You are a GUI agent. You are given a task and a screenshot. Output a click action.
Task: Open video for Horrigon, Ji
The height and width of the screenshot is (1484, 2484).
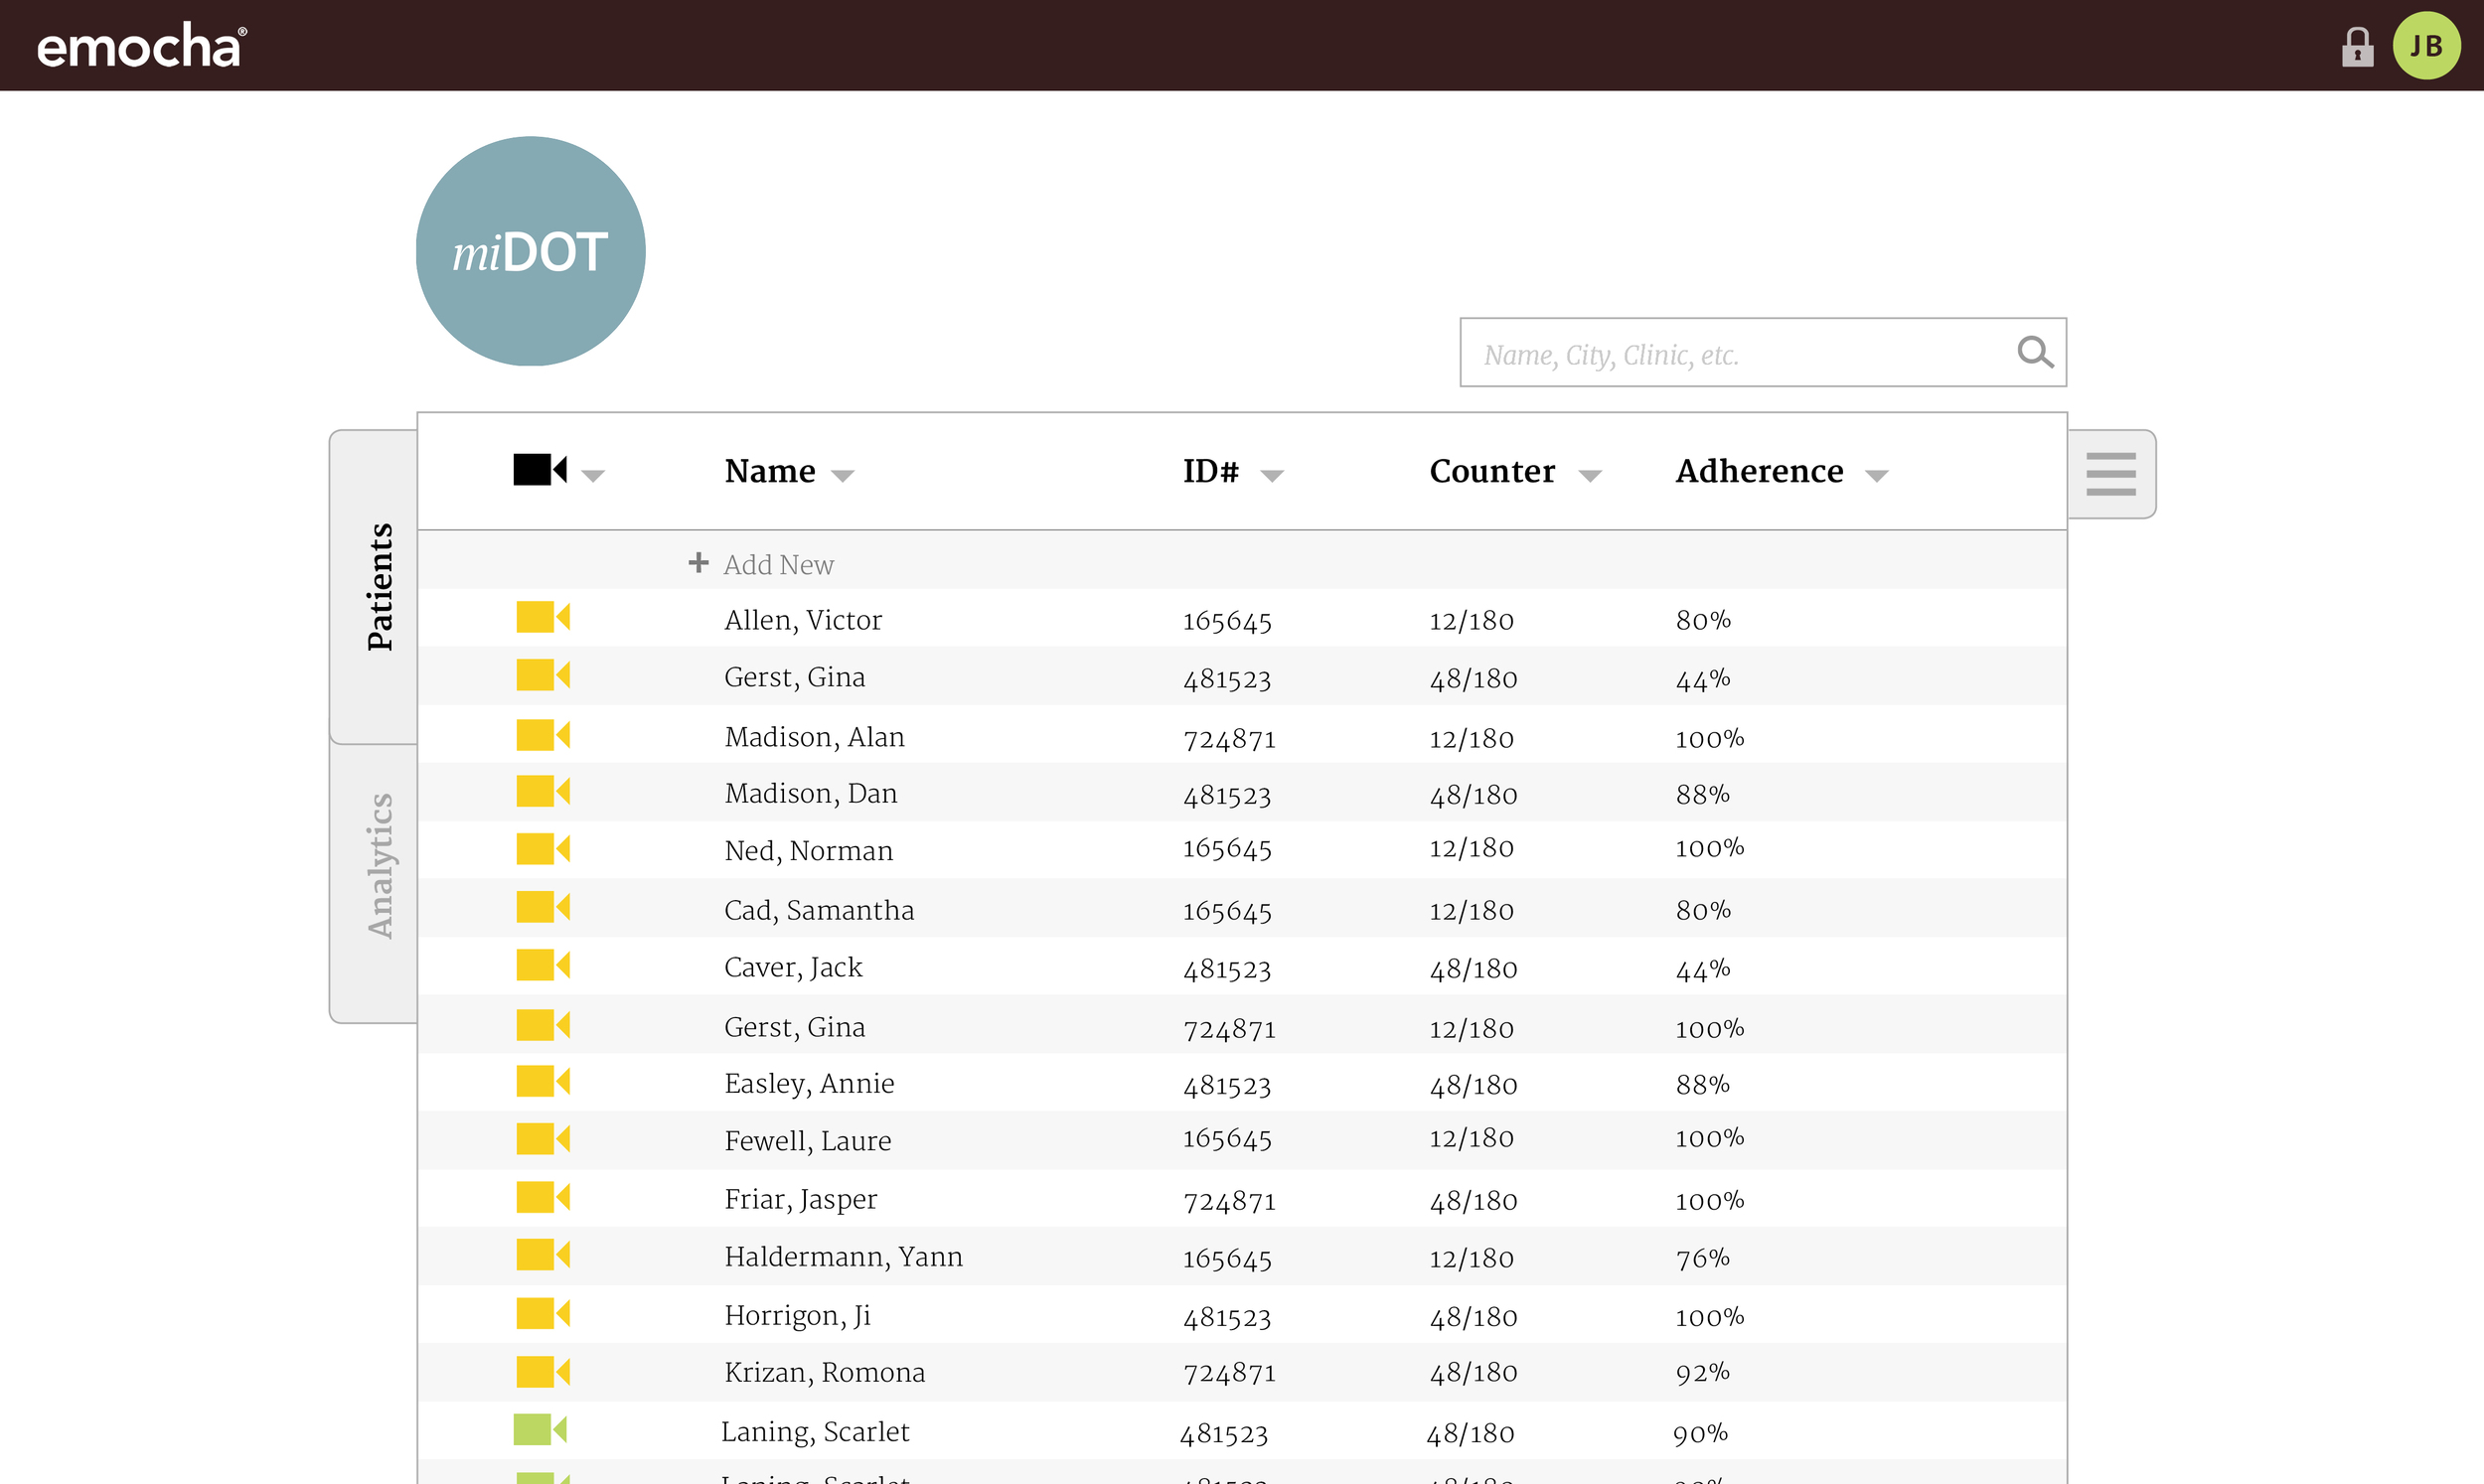543,1313
